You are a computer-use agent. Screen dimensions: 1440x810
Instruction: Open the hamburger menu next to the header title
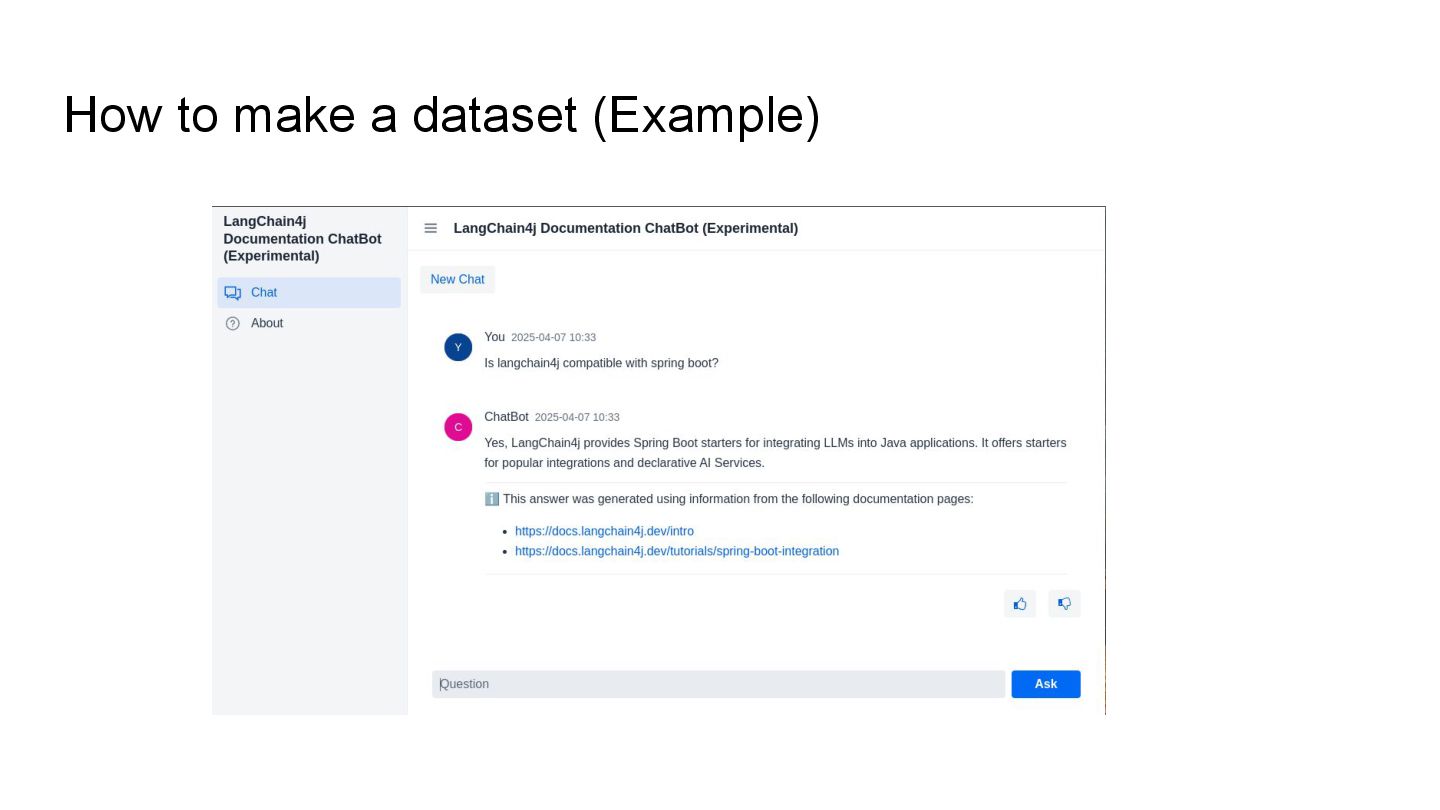click(x=431, y=228)
